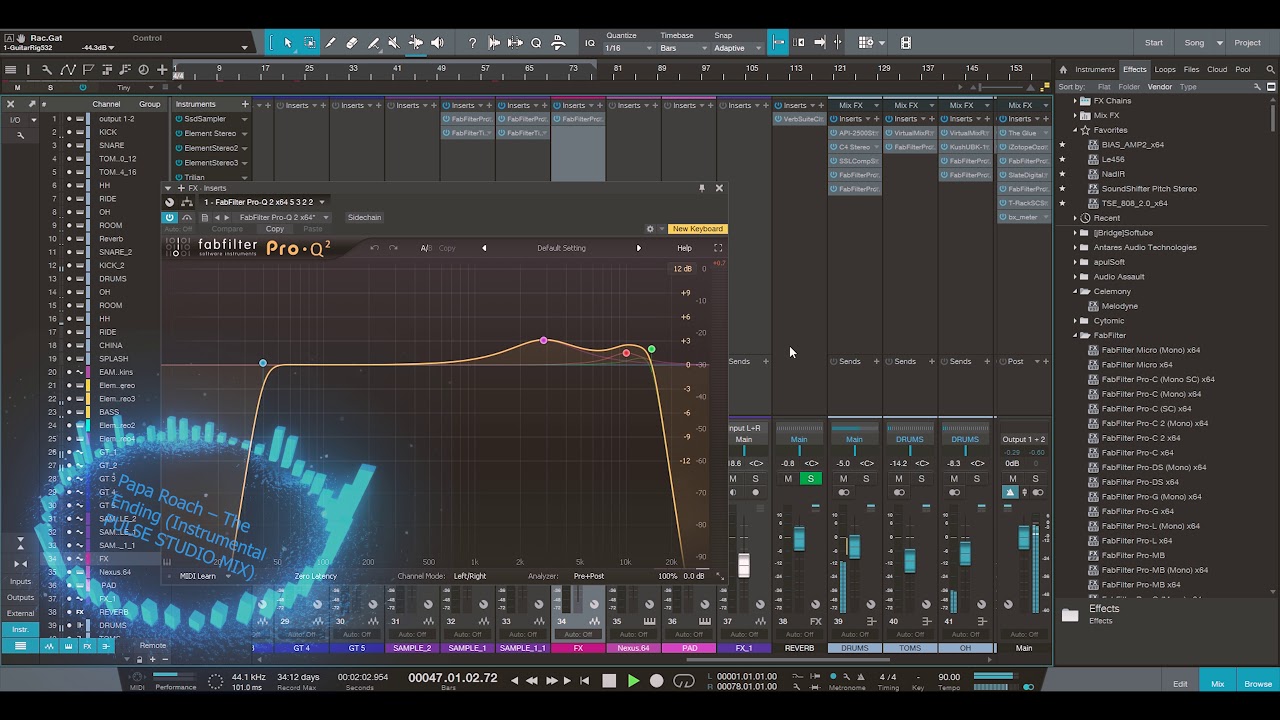The image size is (1280, 720).
Task: Click the plugin preset file icon
Action: pos(205,217)
